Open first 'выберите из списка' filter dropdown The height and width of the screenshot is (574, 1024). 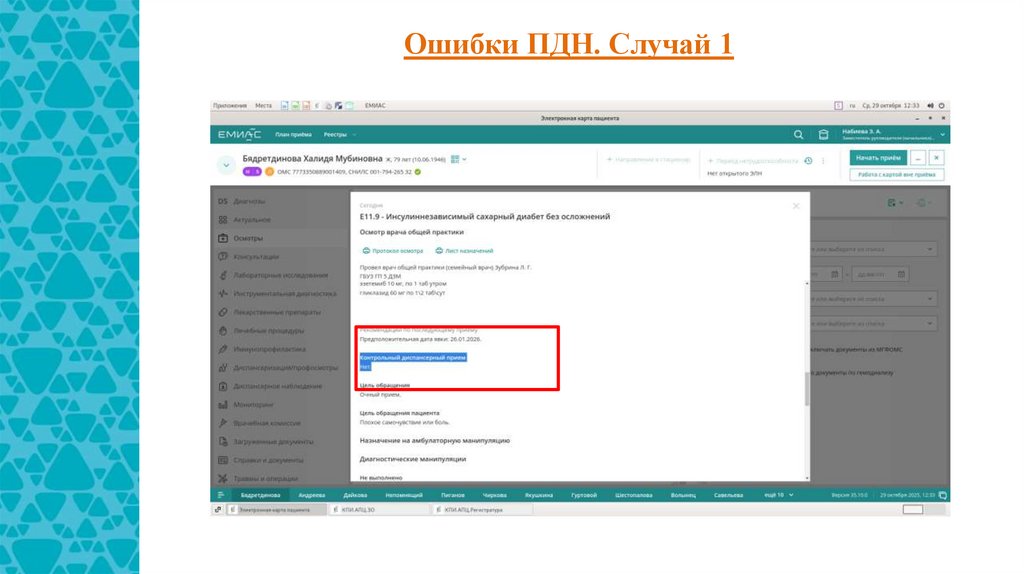(x=874, y=249)
